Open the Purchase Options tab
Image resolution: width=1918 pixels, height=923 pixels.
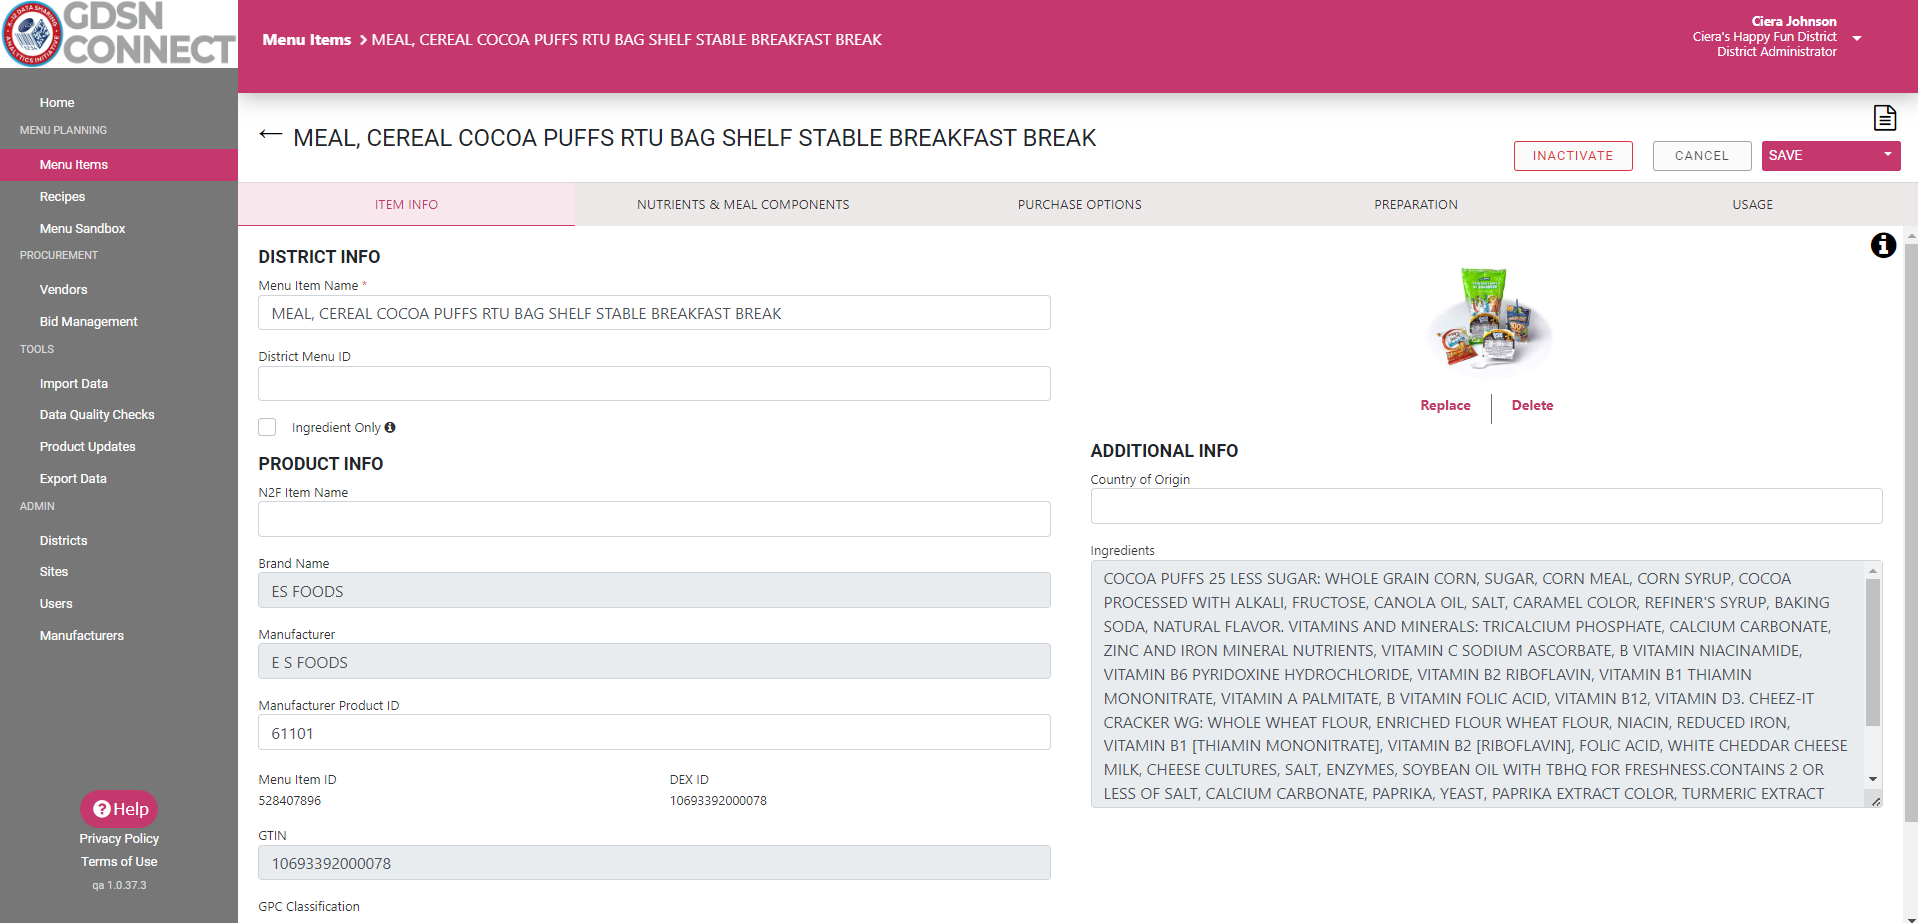(1079, 204)
